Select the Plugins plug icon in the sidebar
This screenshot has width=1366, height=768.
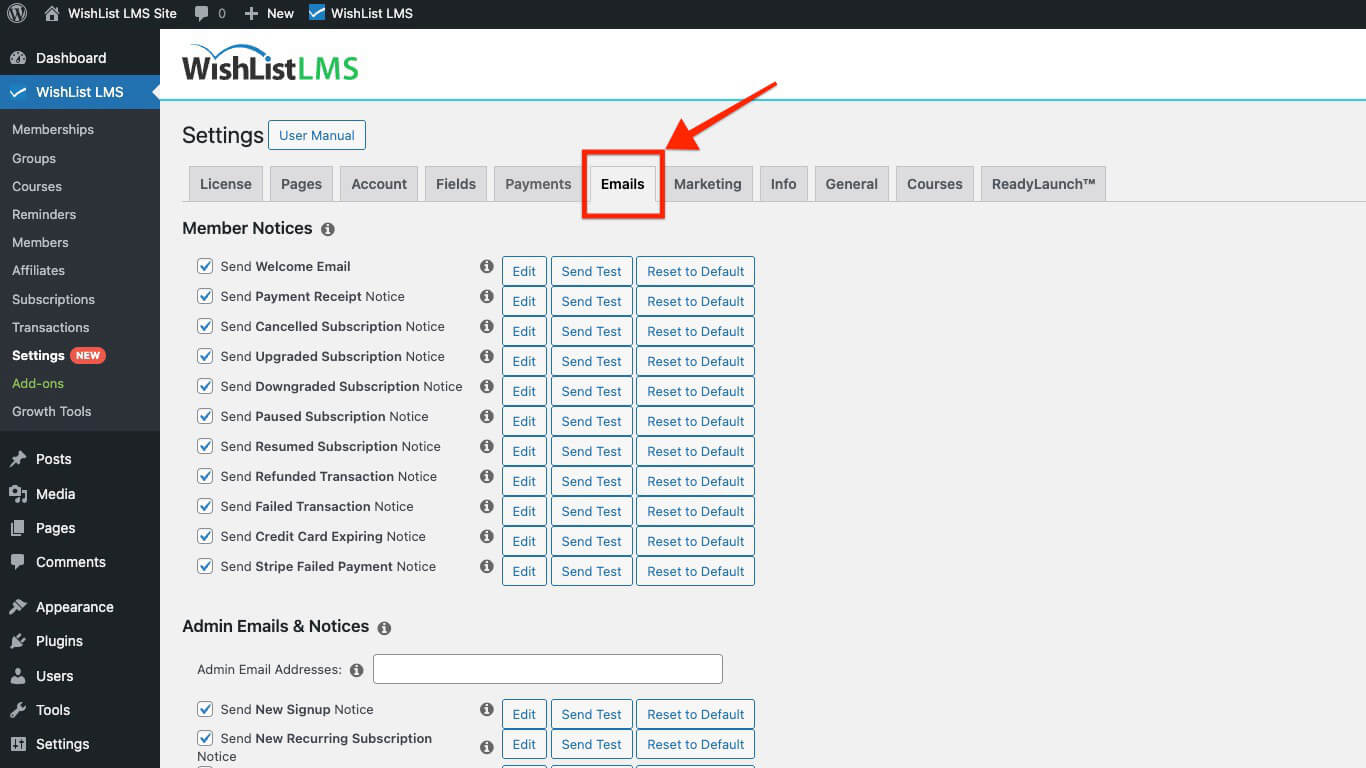17,641
